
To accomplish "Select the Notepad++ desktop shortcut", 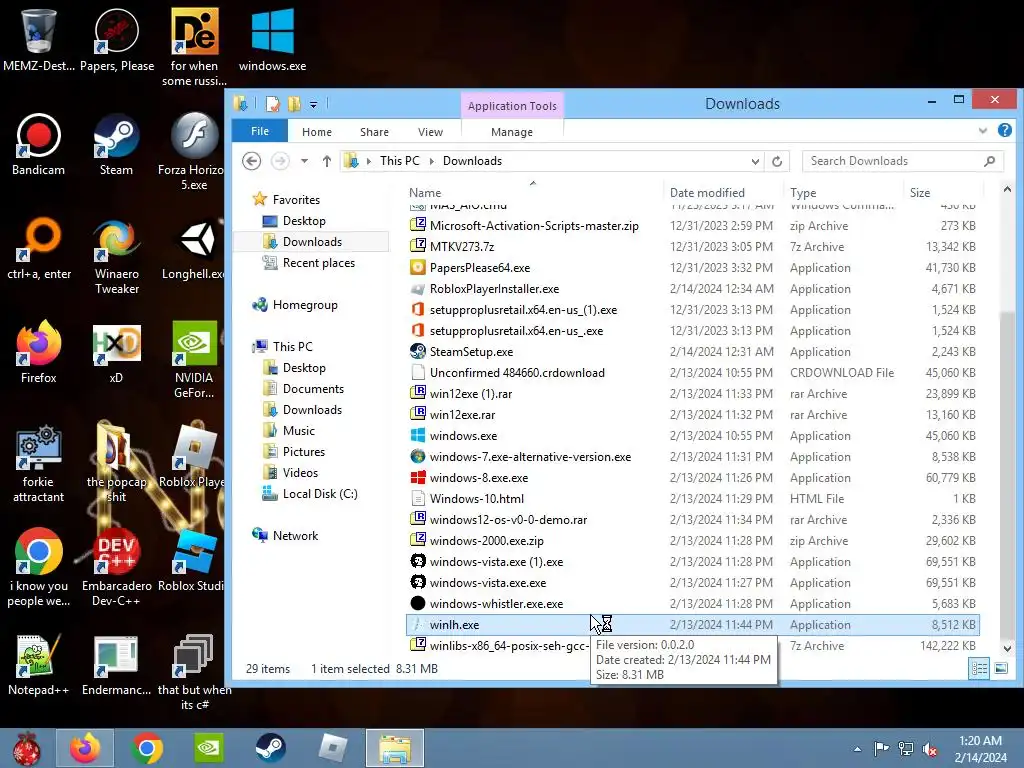I will pyautogui.click(x=38, y=665).
